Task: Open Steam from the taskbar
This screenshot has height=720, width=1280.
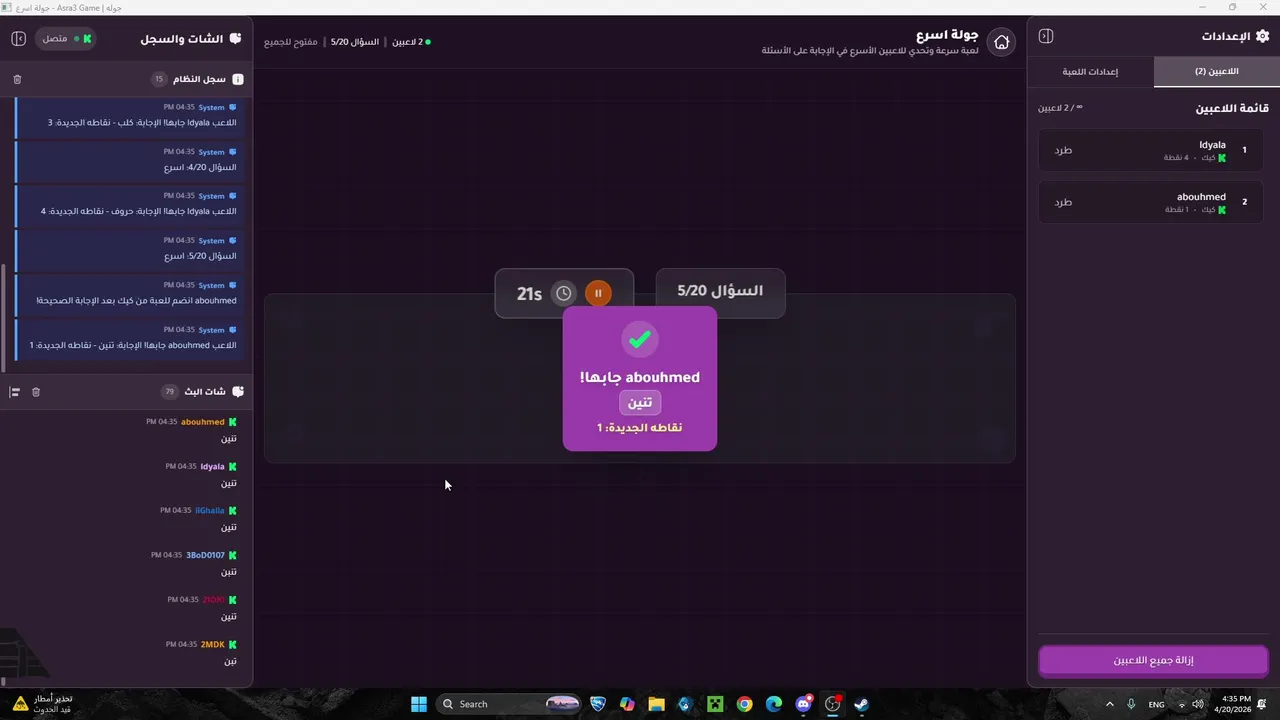Action: 861,704
